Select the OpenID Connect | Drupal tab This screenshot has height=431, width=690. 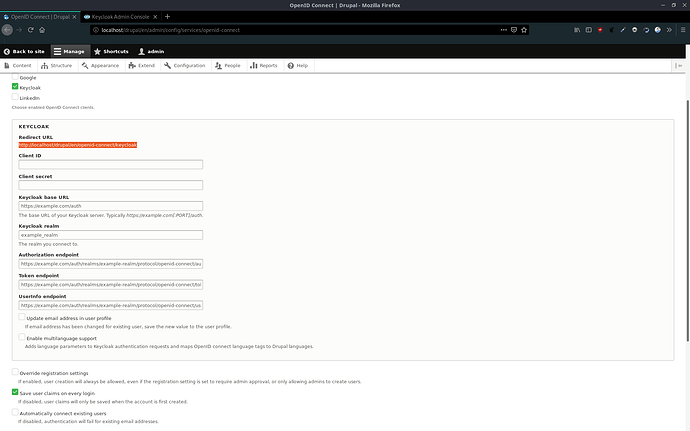click(x=40, y=17)
